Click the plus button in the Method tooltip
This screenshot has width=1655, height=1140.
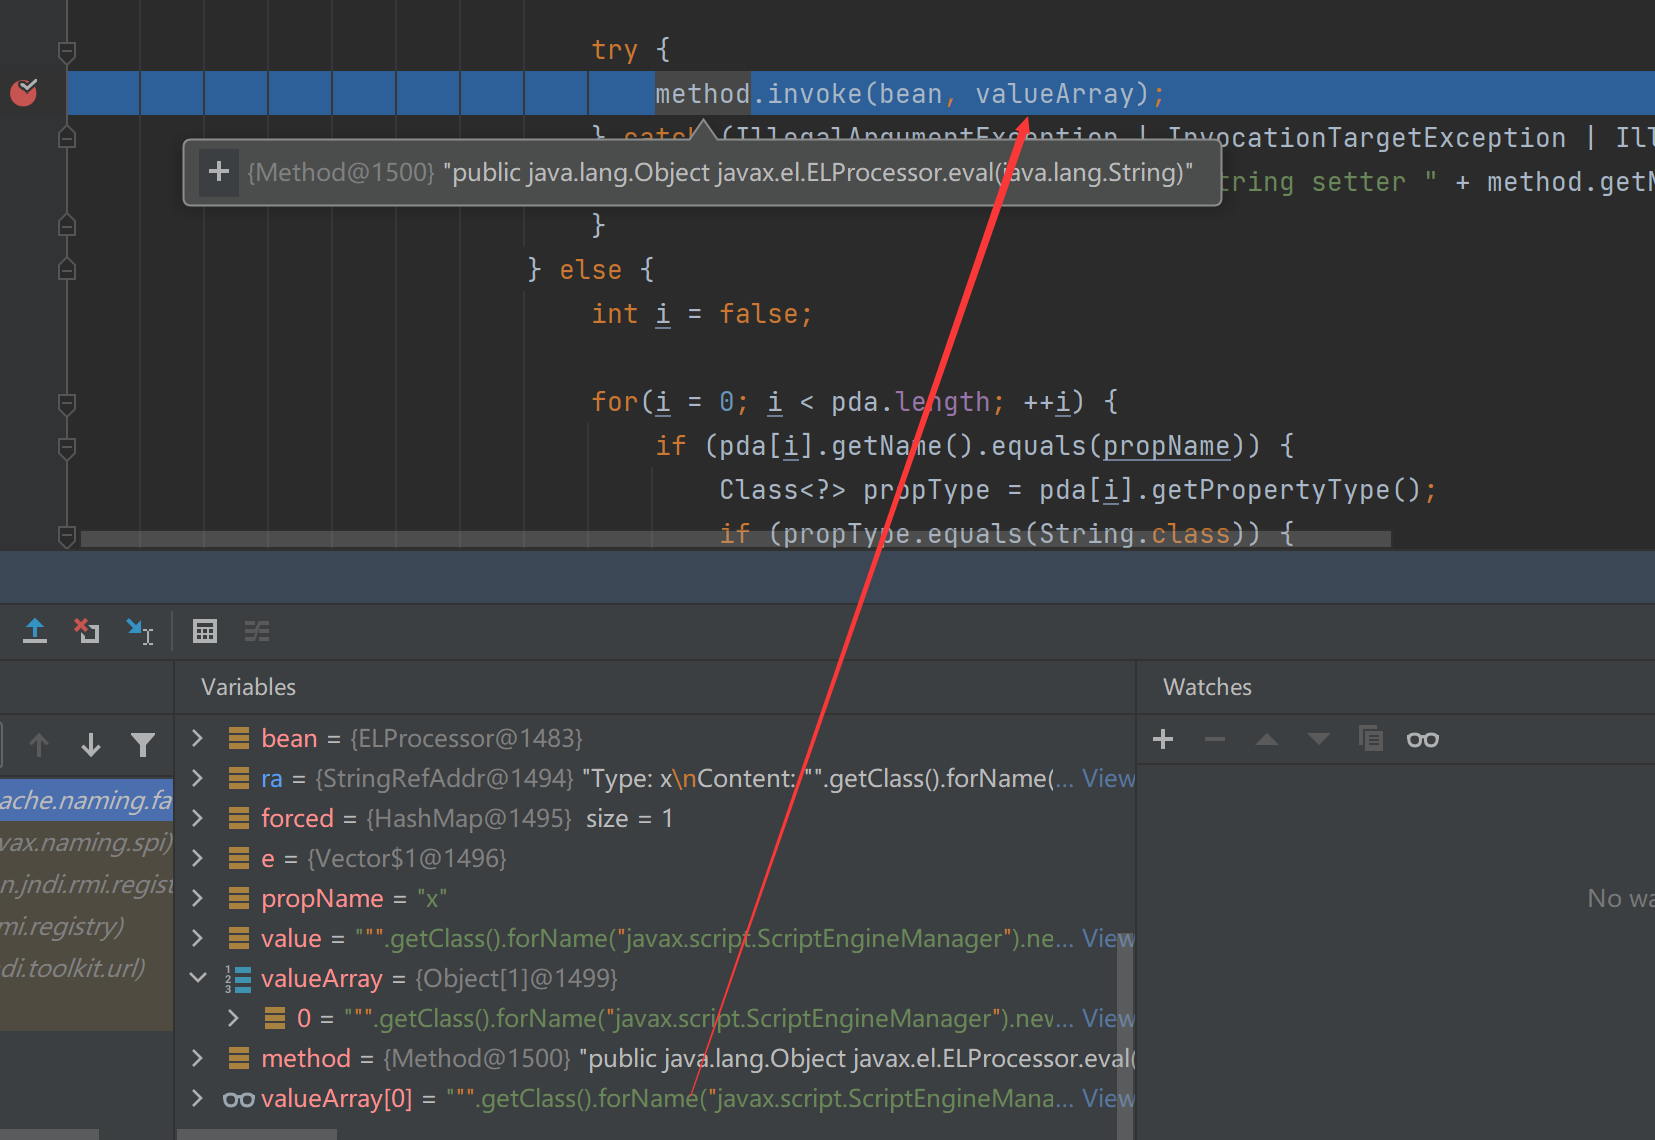coord(218,172)
